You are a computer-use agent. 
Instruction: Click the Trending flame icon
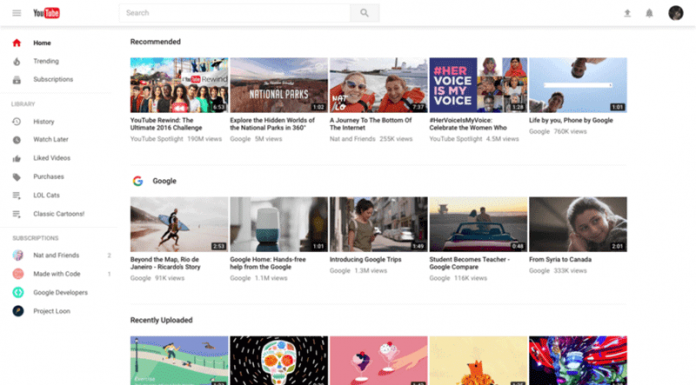tap(17, 61)
